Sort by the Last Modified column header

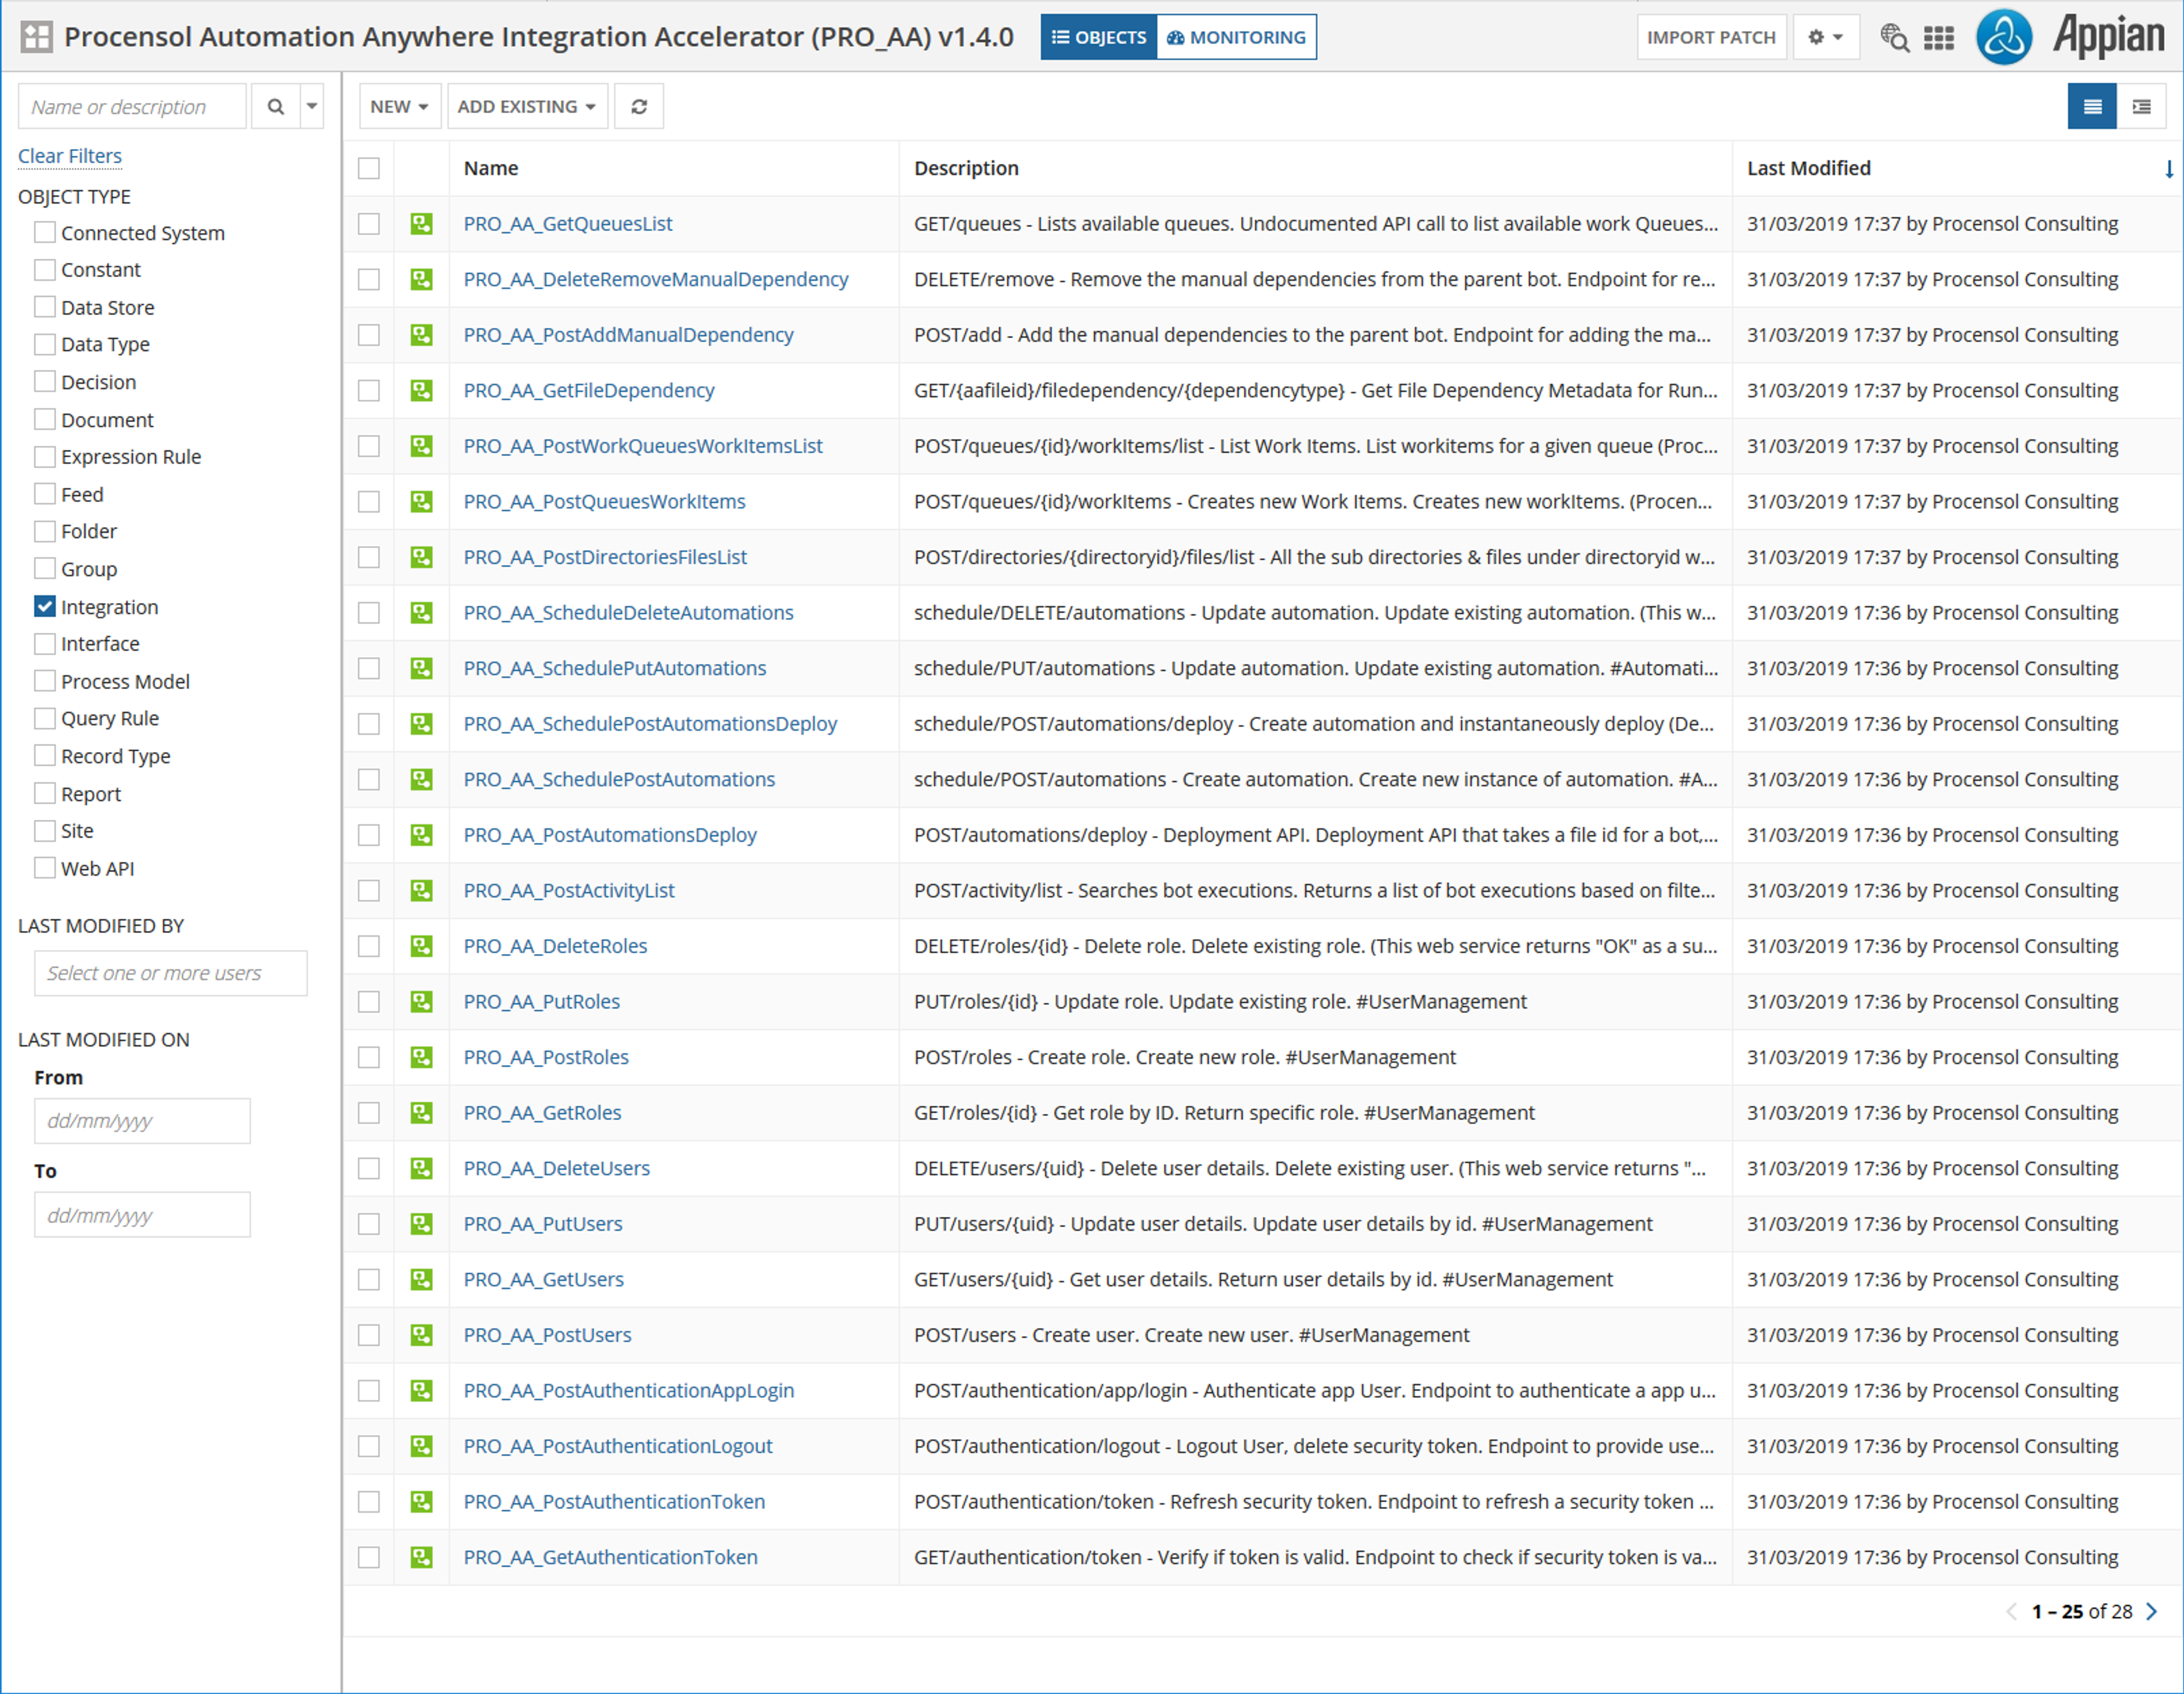point(1808,168)
